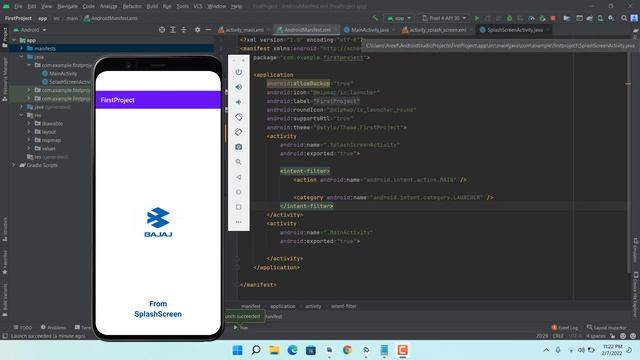Open emulator extended controls (three dots)
Screen dimensions: 640x360
(239, 222)
